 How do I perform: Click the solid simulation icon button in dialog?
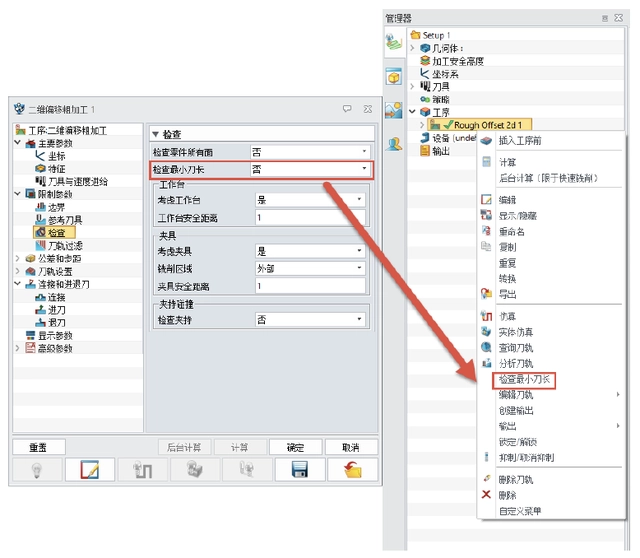(195, 469)
